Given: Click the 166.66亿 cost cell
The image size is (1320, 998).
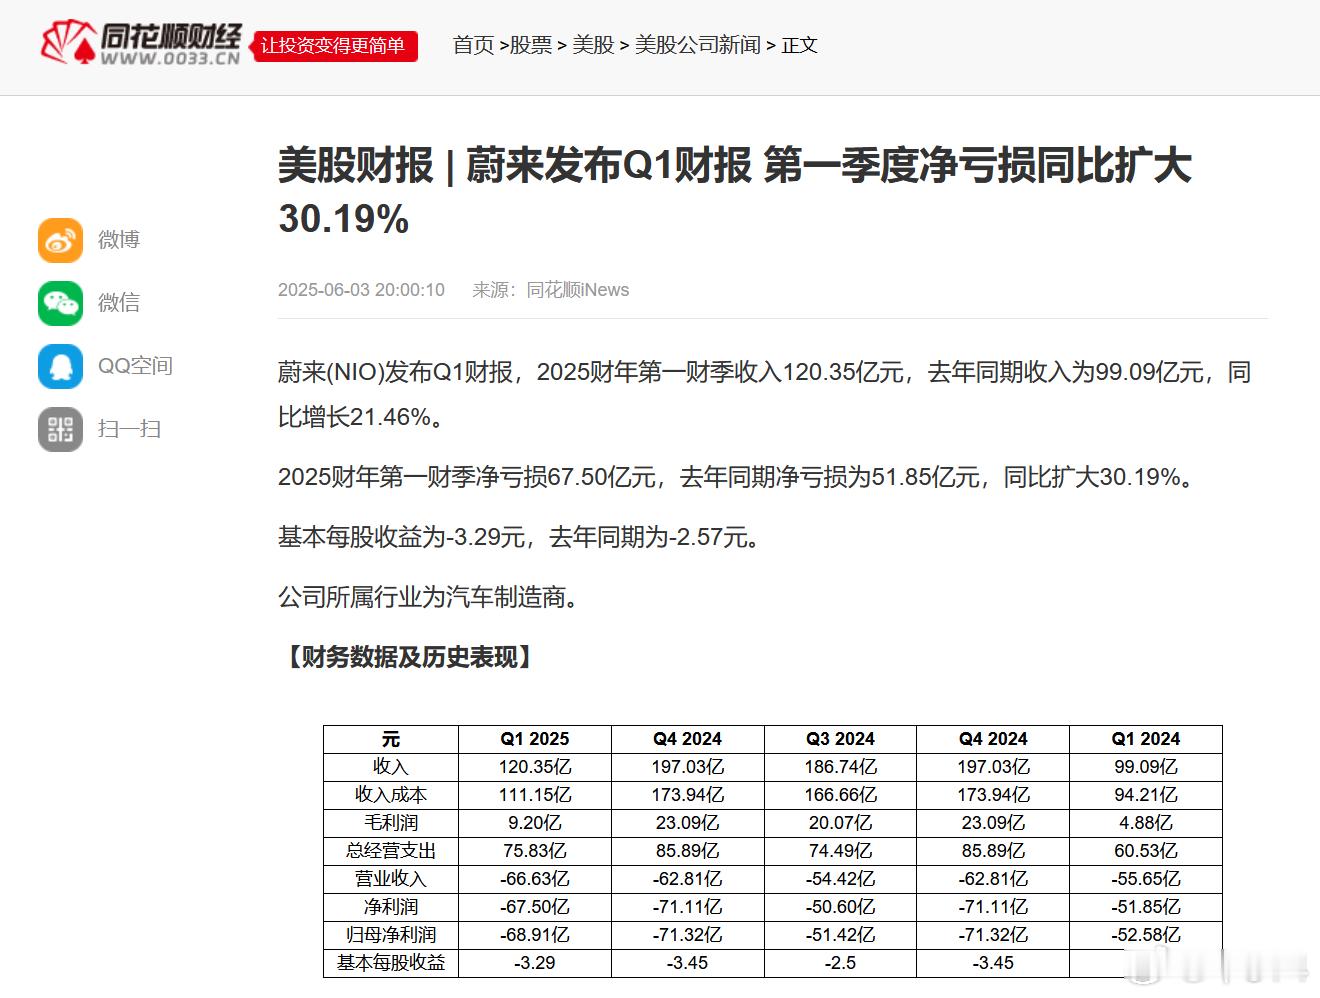Looking at the screenshot, I should coord(840,795).
